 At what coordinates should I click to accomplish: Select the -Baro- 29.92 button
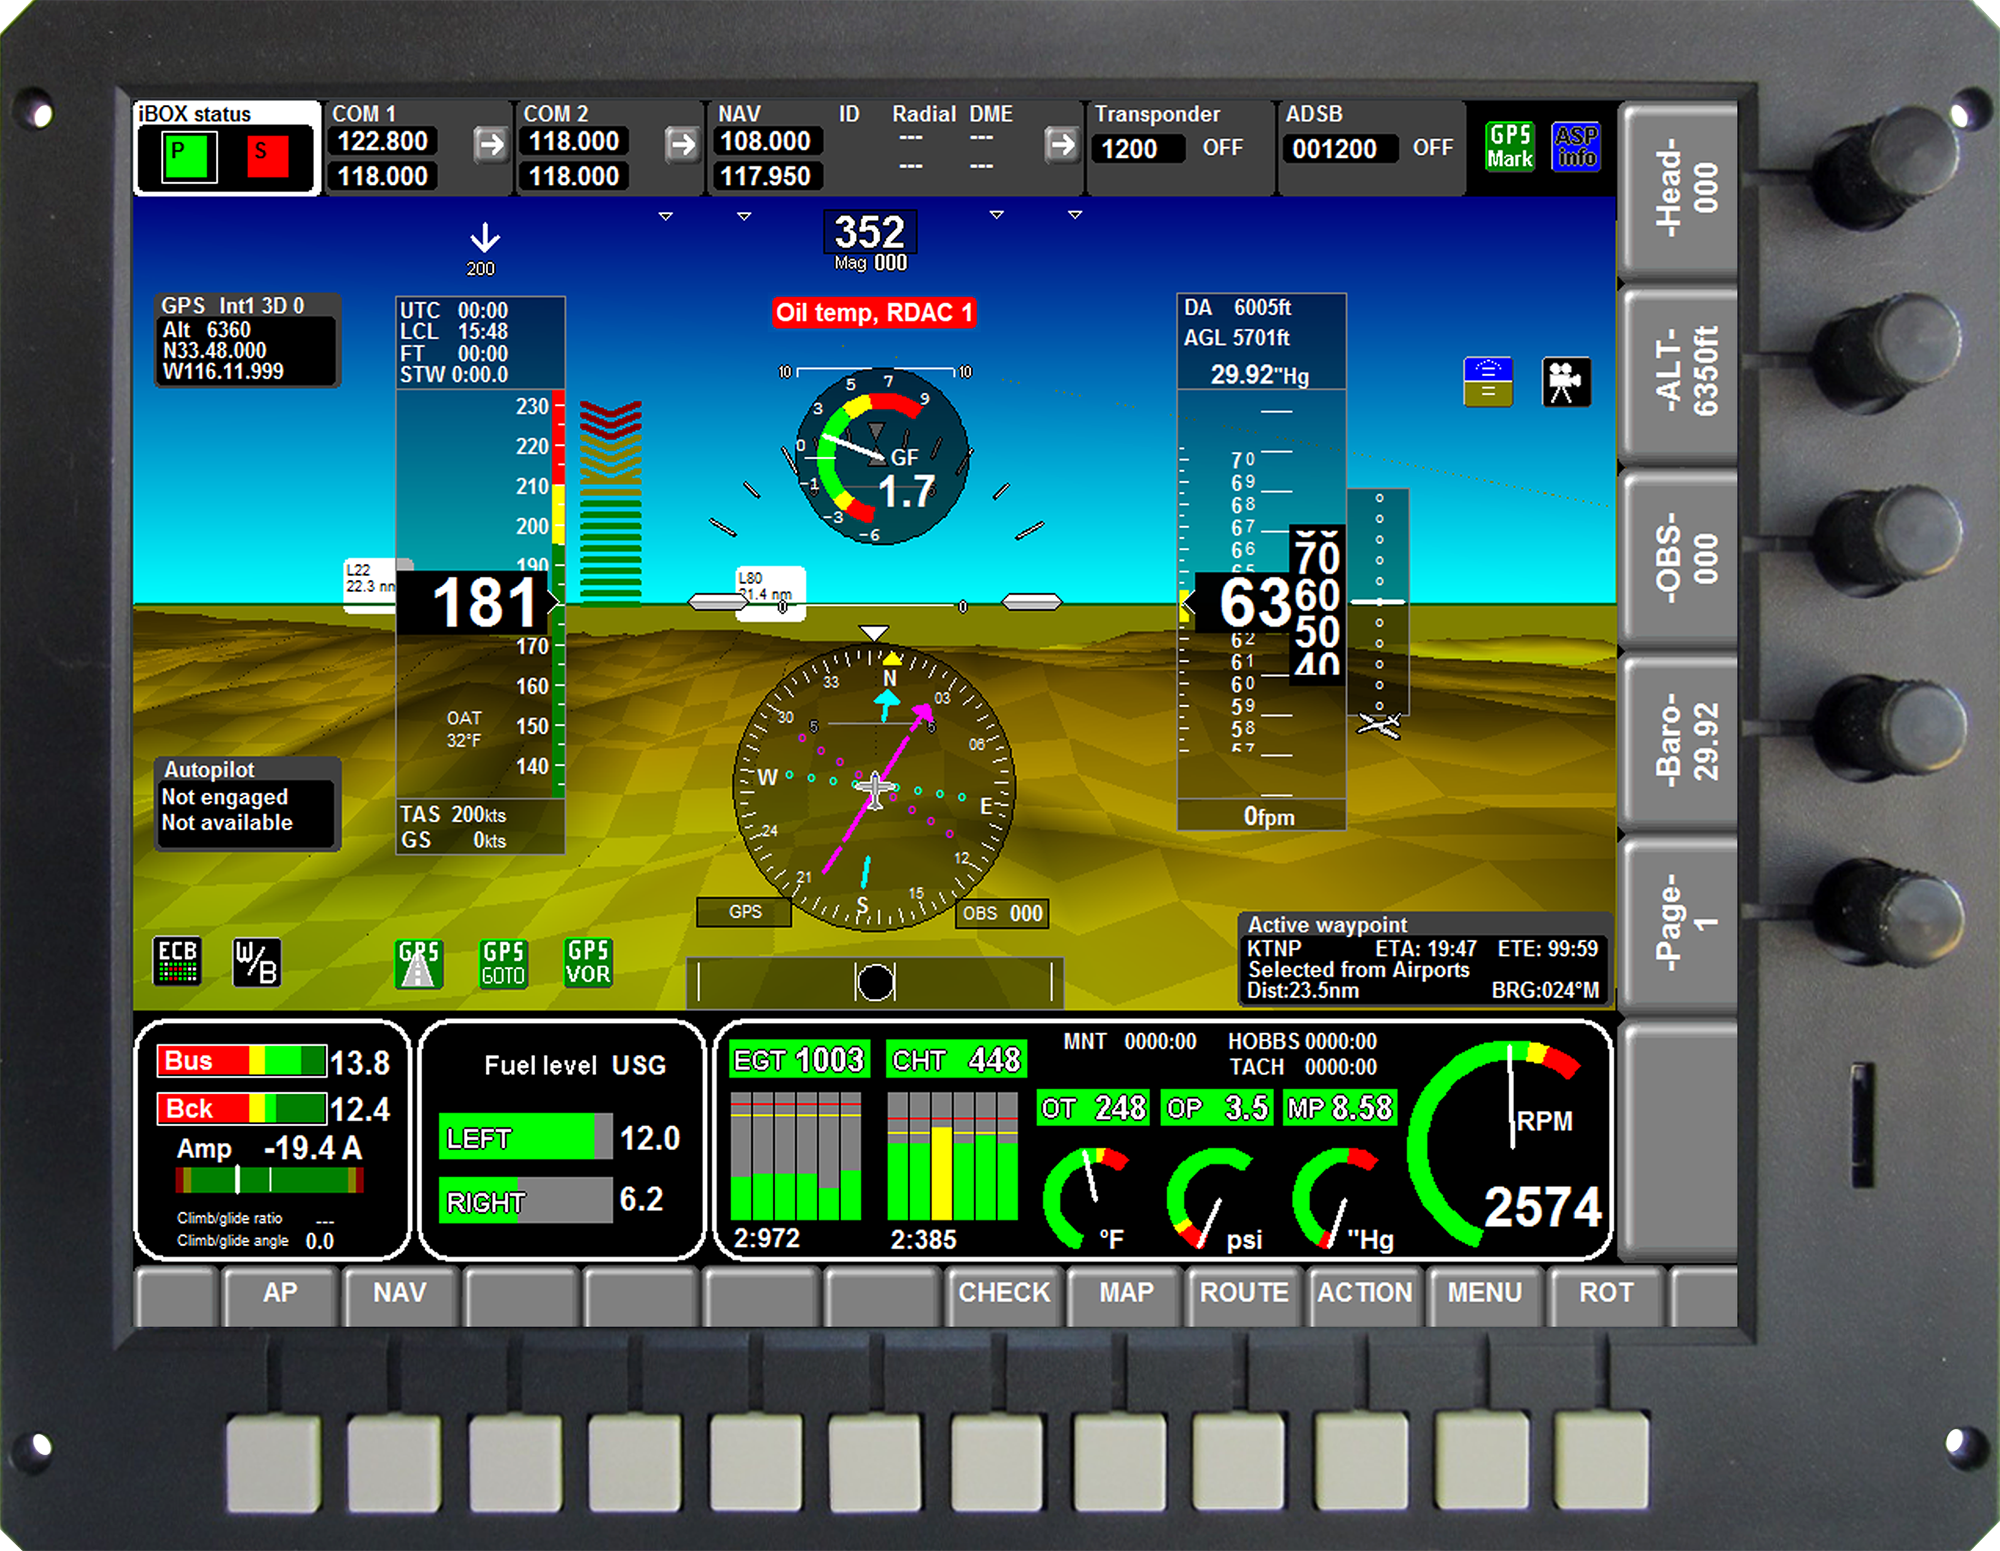(1679, 741)
